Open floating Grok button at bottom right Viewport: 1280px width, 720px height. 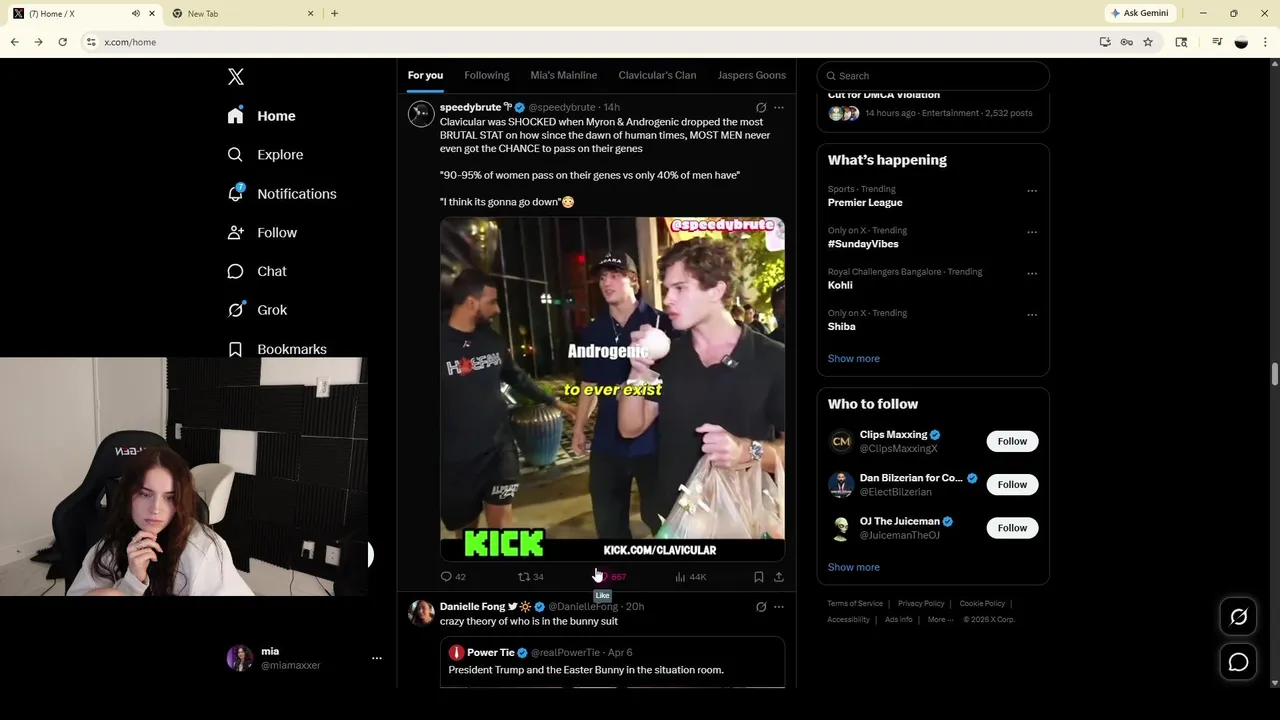tap(1238, 617)
